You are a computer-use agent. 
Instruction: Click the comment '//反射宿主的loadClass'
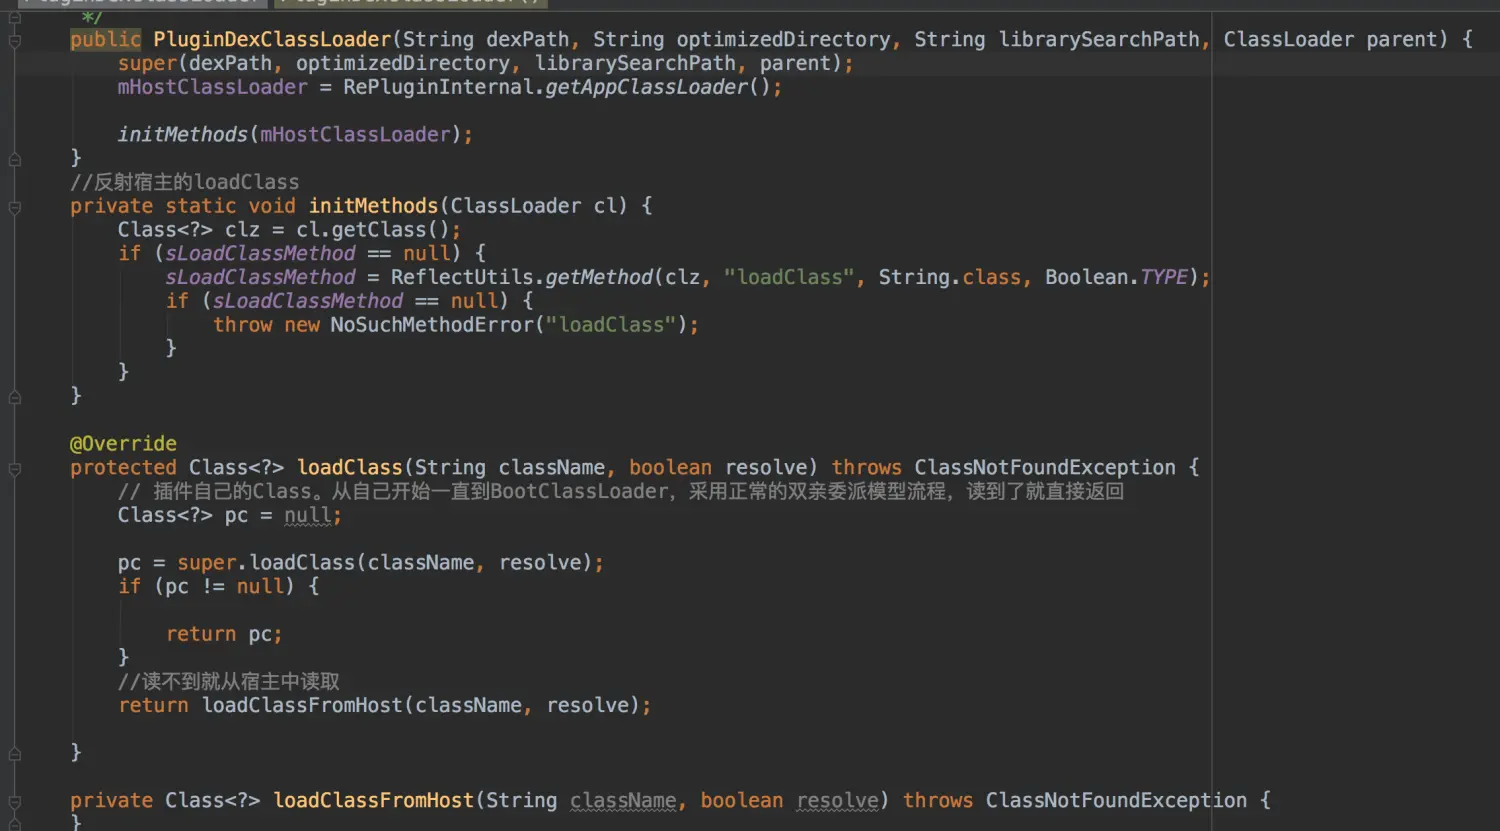[184, 182]
